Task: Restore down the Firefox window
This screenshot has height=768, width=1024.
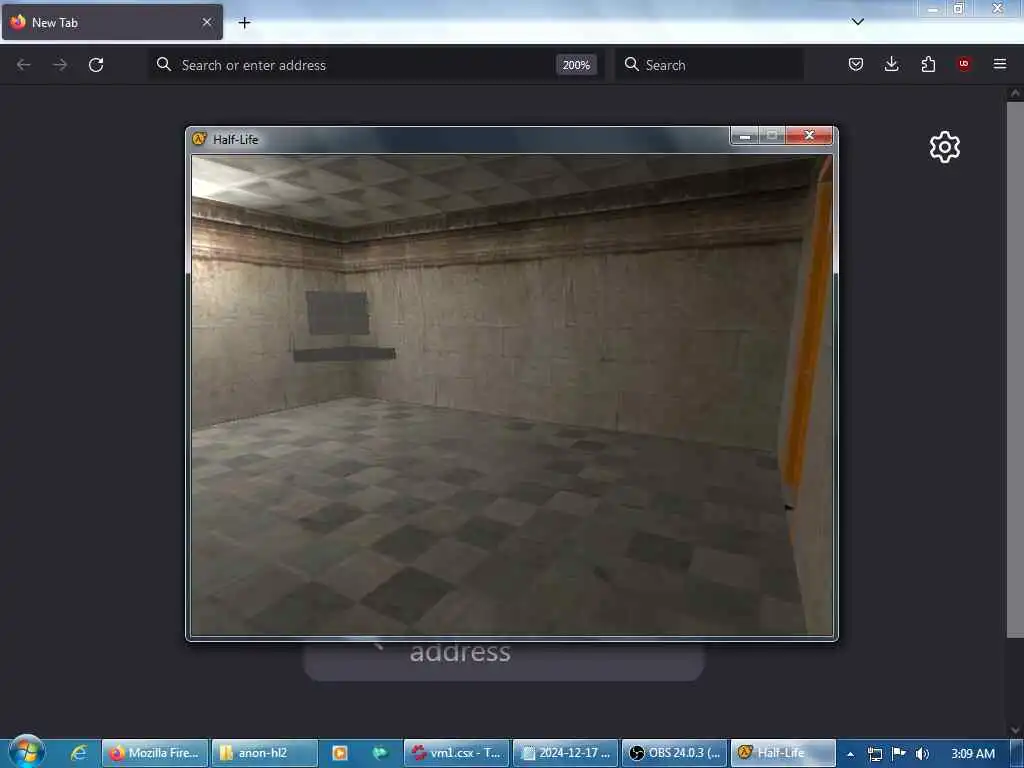Action: [958, 8]
